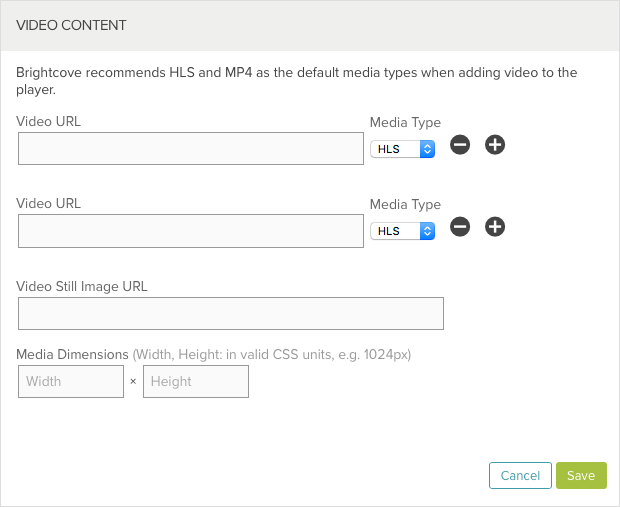
Task: Remove the second Video URL row with minus icon
Action: pyautogui.click(x=460, y=227)
